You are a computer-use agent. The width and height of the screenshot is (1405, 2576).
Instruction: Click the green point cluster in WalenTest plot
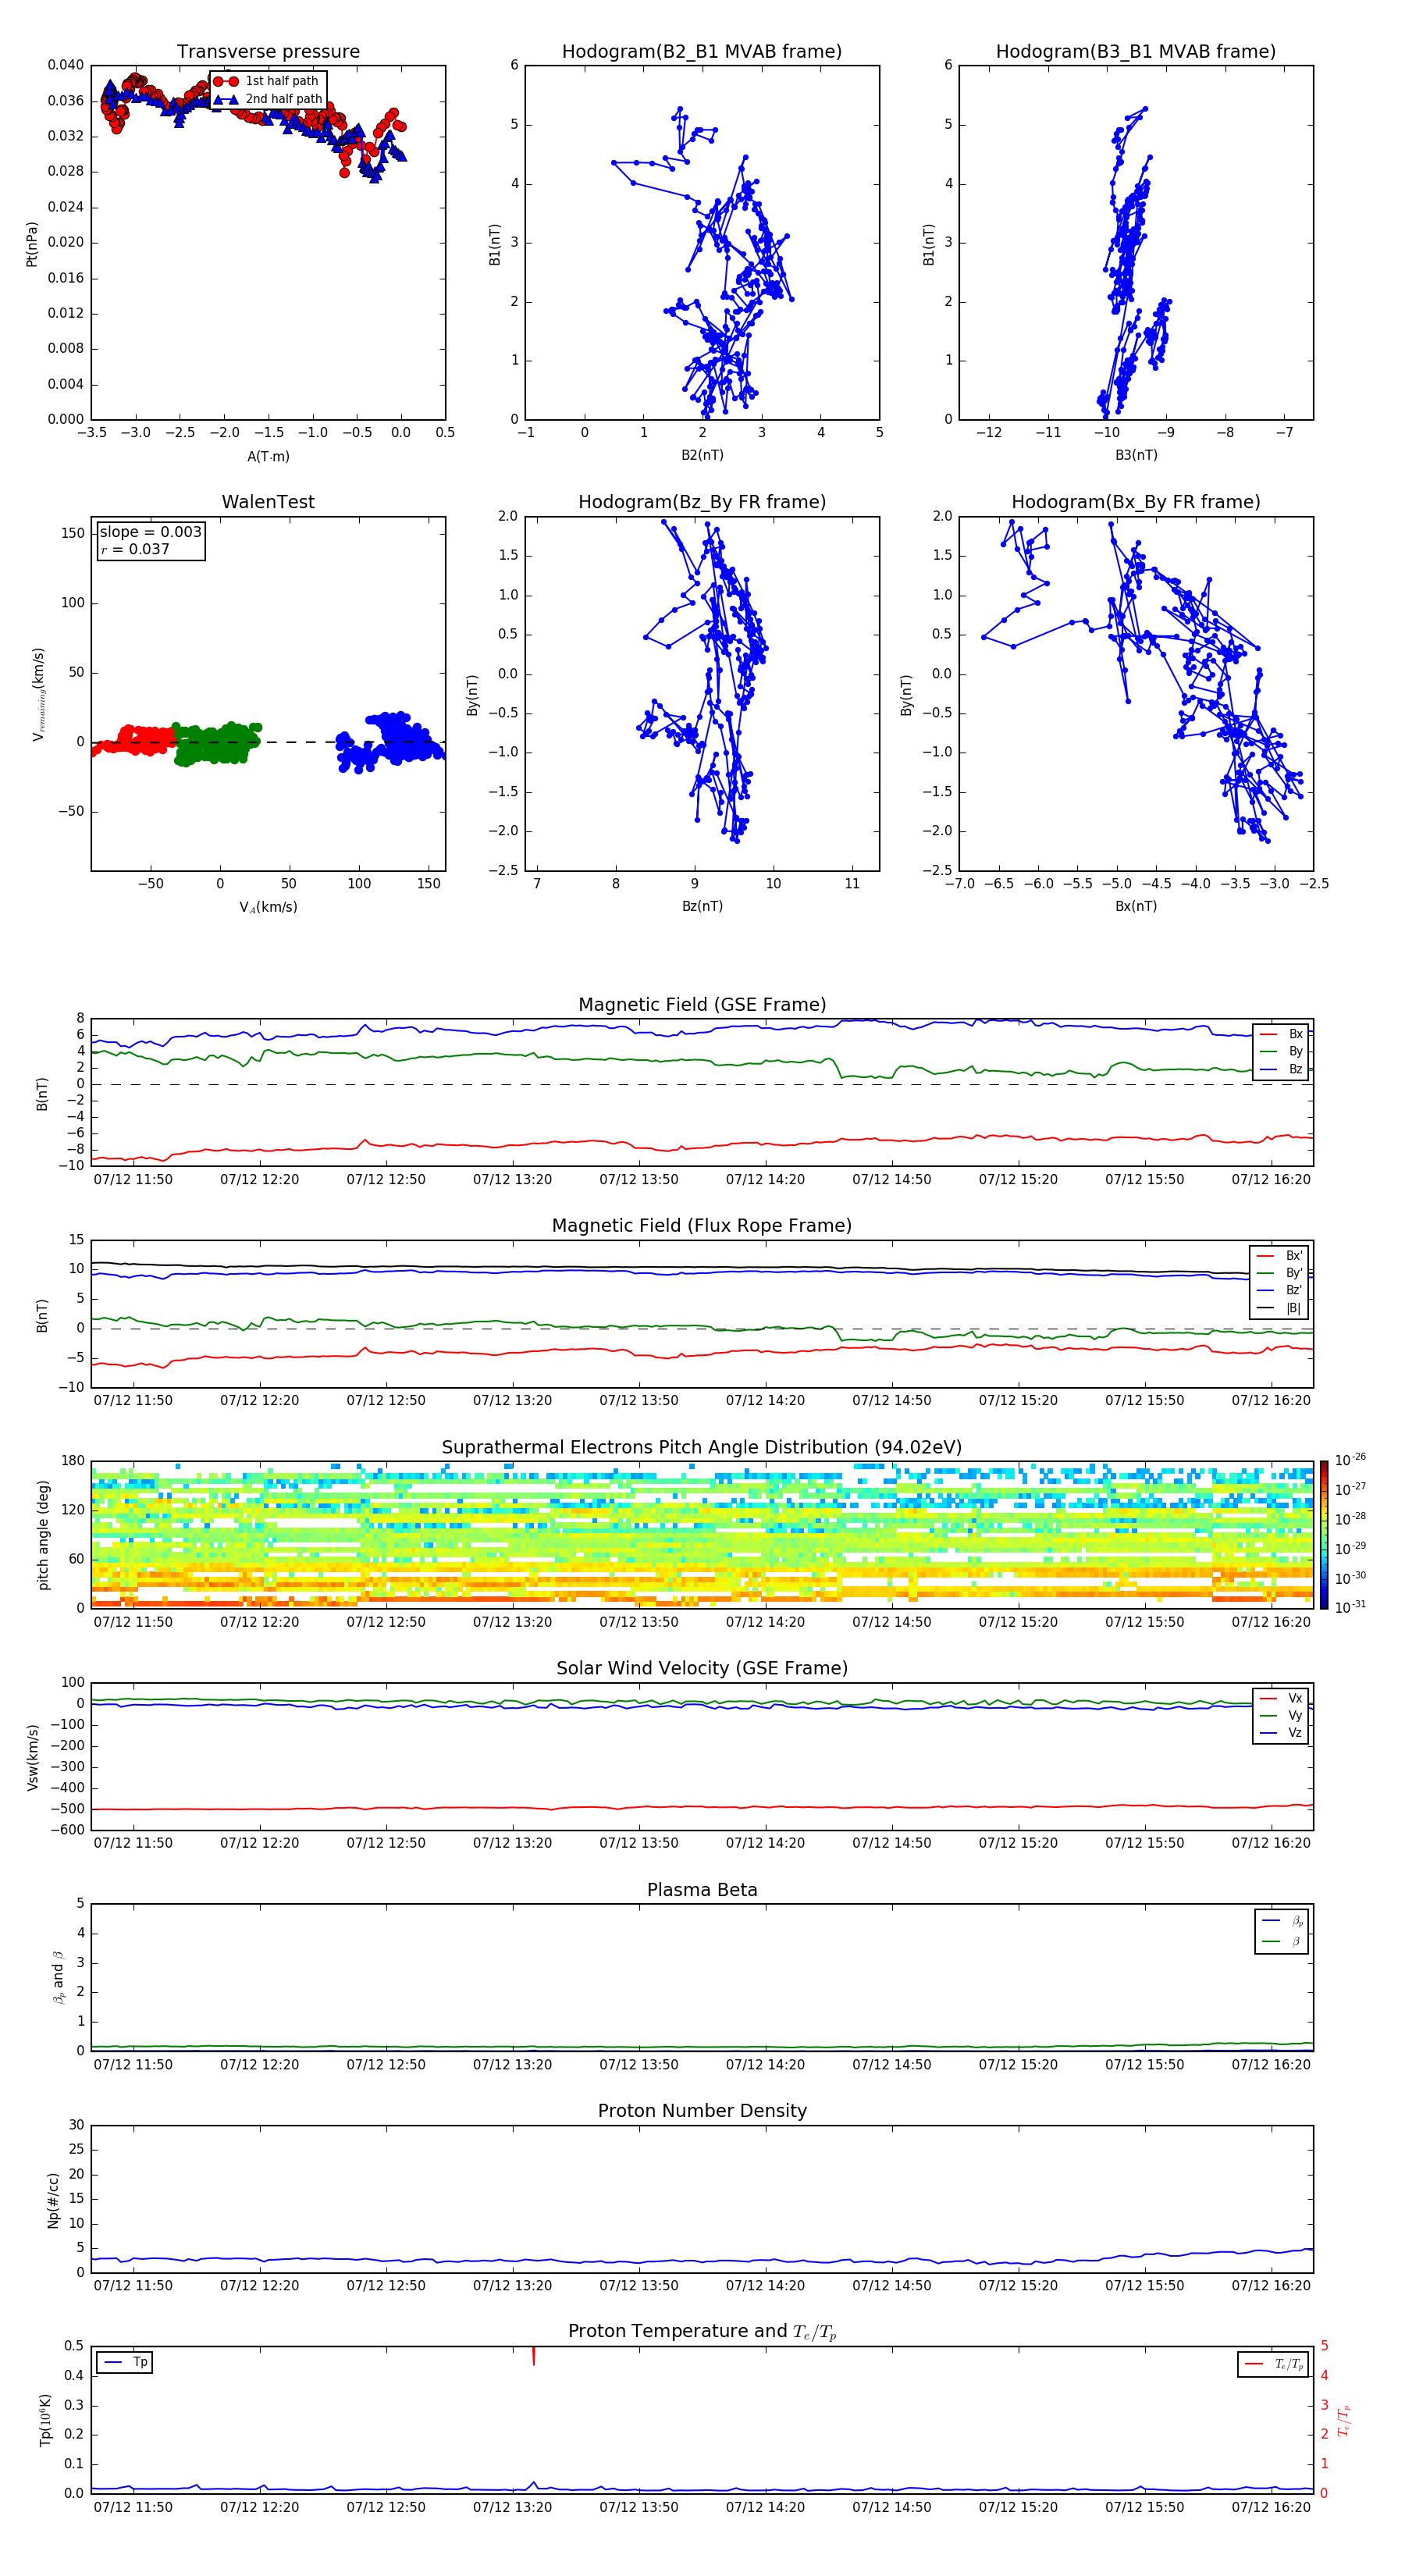pyautogui.click(x=216, y=744)
